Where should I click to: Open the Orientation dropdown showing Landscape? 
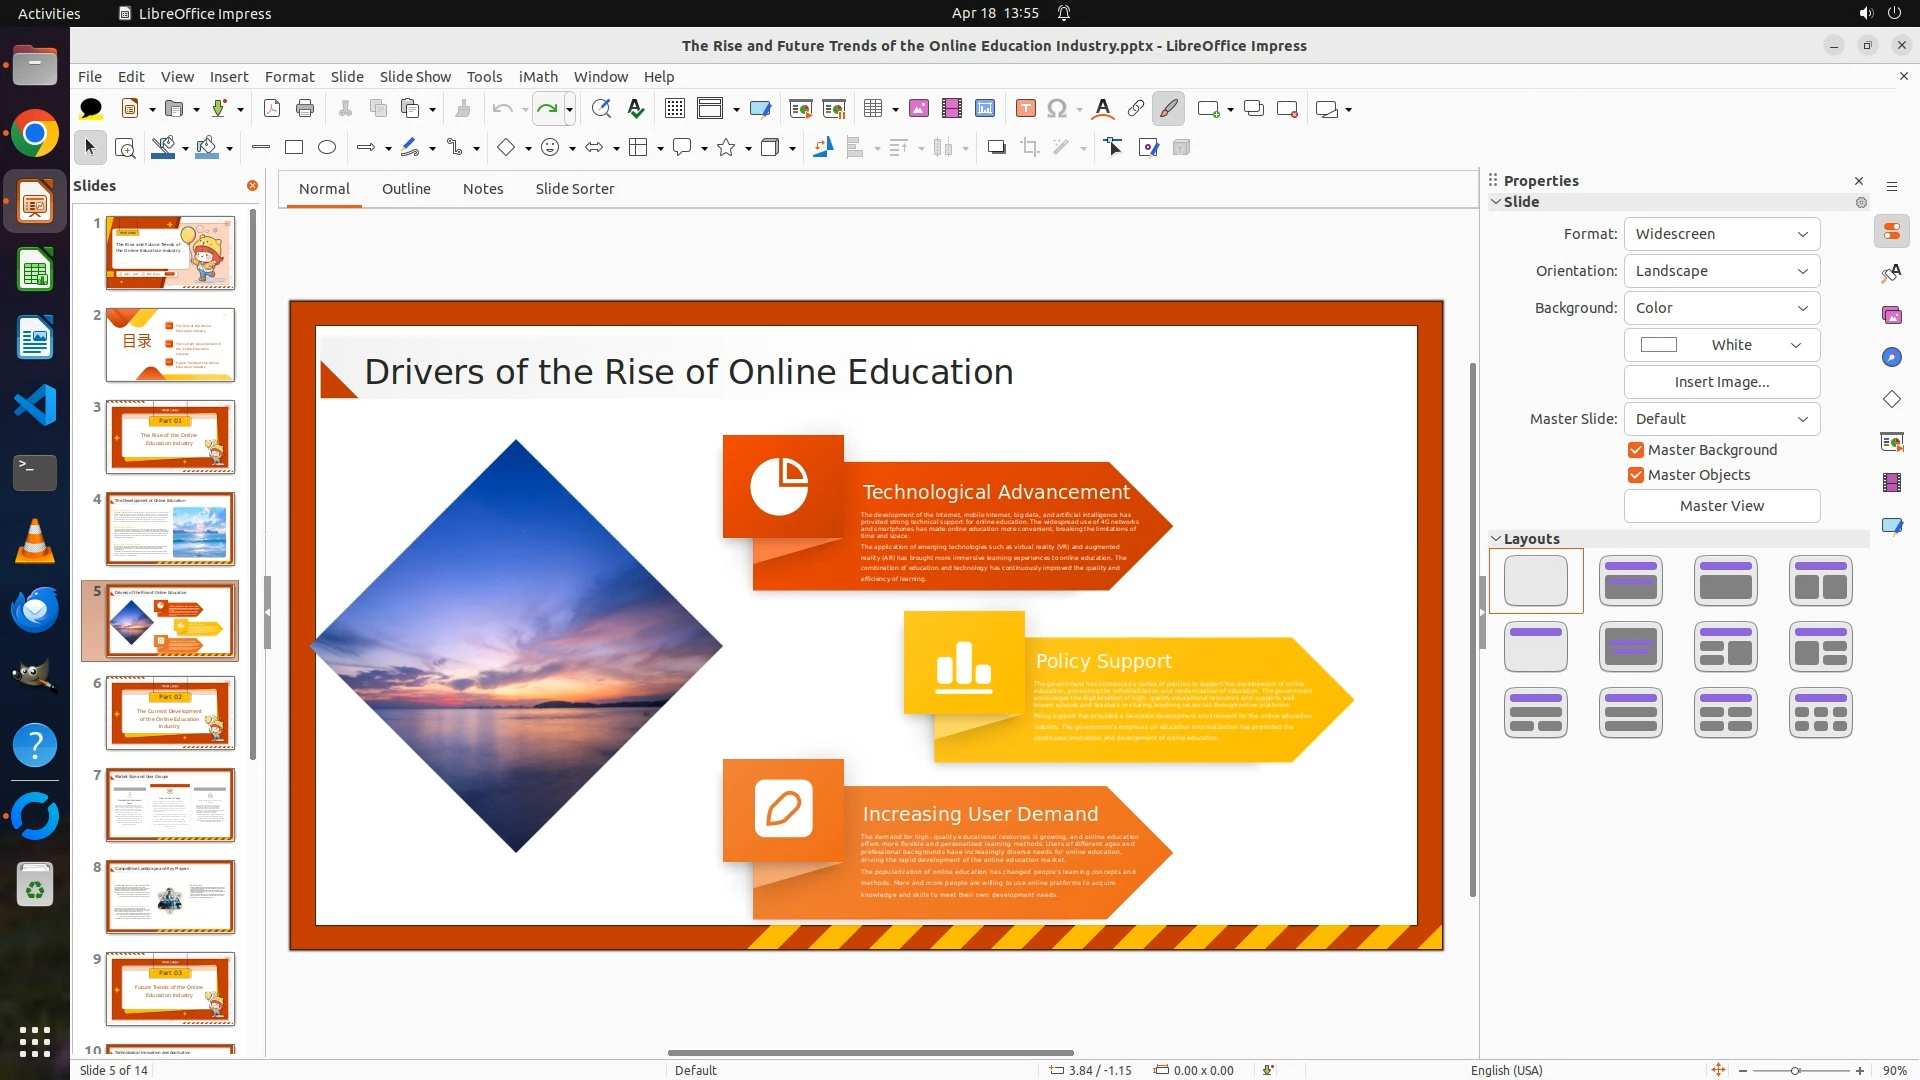(x=1721, y=271)
